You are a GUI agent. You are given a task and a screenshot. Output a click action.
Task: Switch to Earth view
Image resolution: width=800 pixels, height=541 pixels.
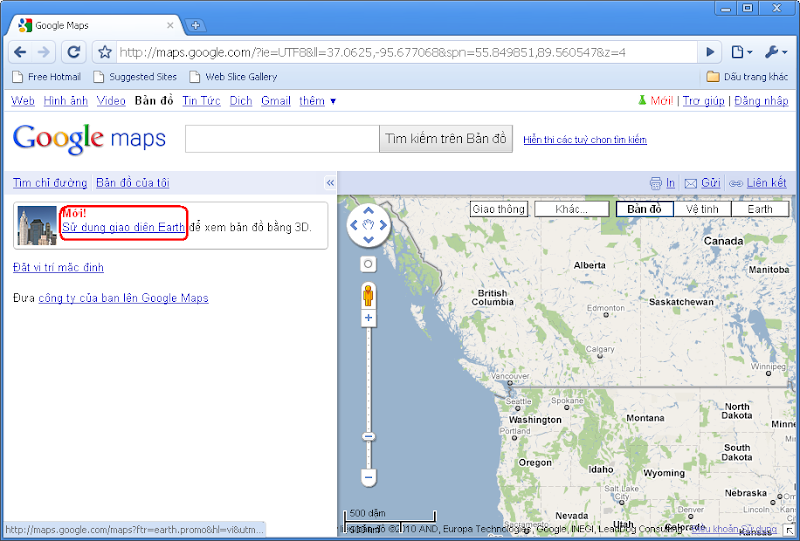click(x=760, y=209)
